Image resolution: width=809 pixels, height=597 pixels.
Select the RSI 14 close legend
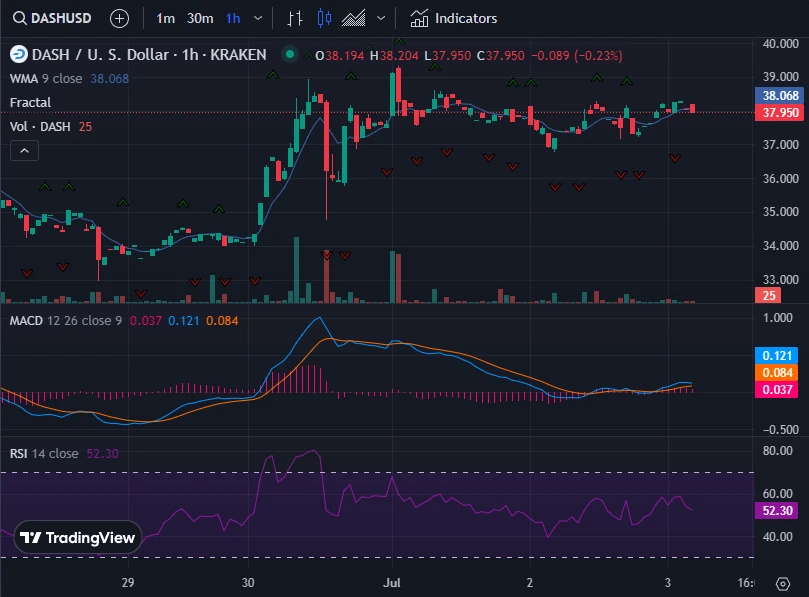pyautogui.click(x=44, y=454)
